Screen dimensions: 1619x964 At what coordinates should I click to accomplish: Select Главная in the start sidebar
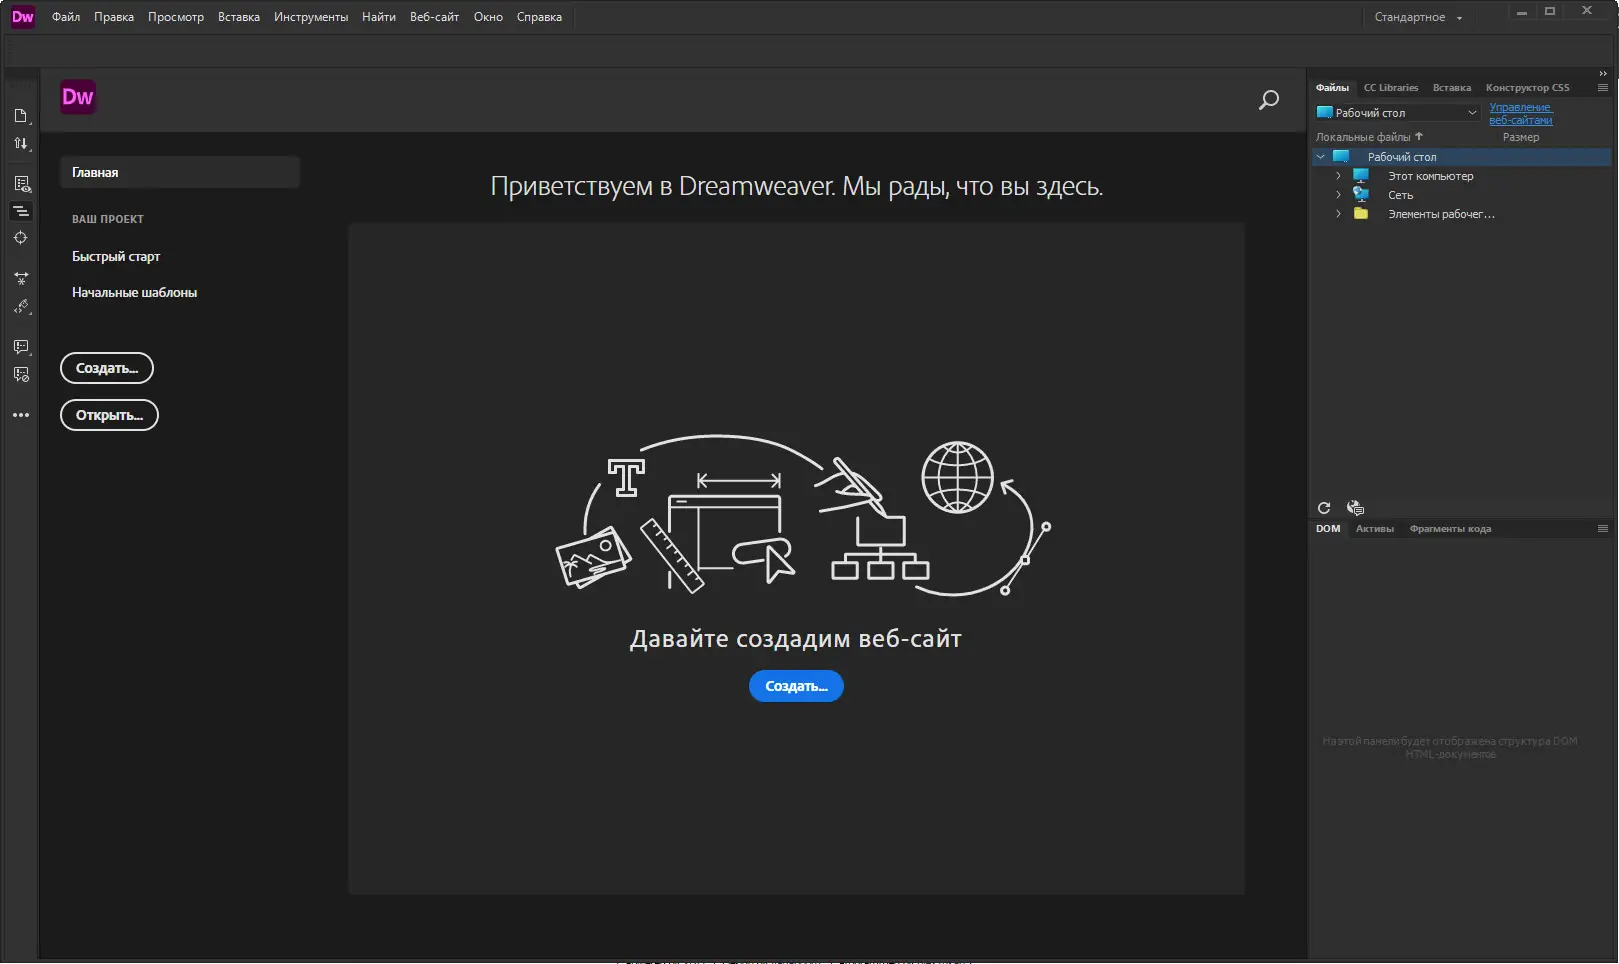180,172
